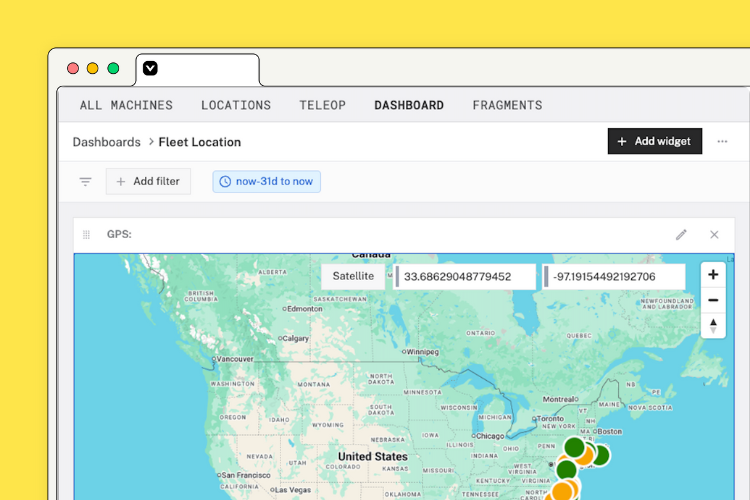Open the FRAGMENTS tab
The image size is (750, 500).
[x=507, y=105]
